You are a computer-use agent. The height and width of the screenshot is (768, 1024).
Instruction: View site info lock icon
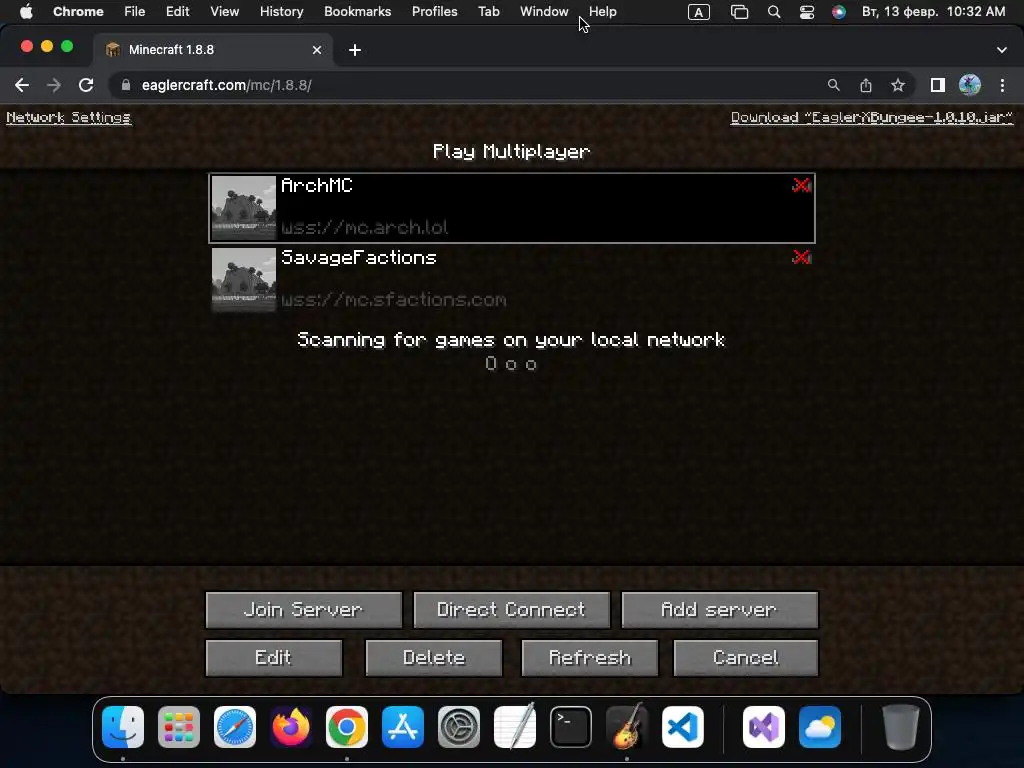point(126,85)
